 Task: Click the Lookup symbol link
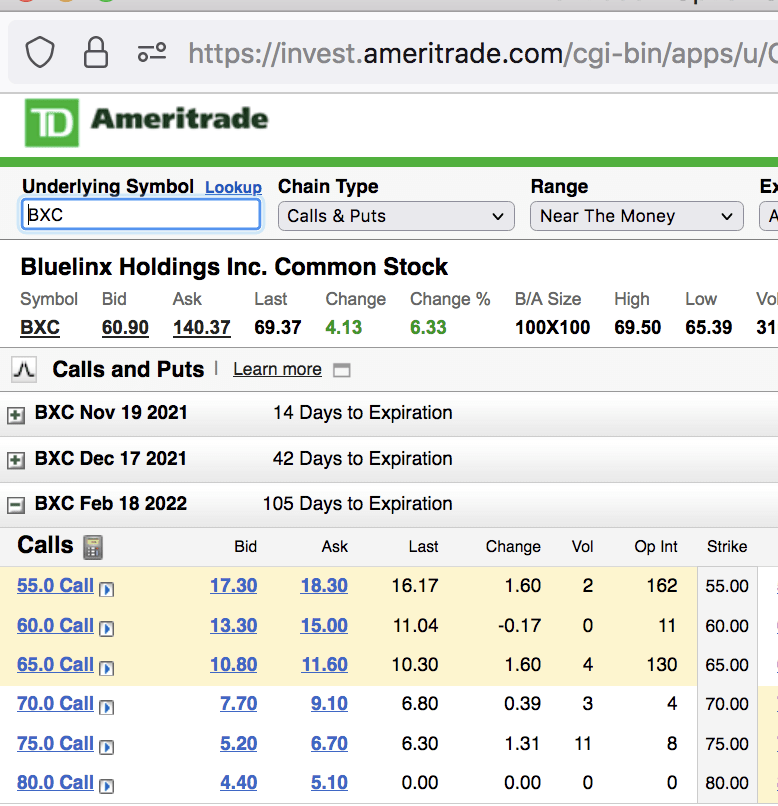(233, 188)
